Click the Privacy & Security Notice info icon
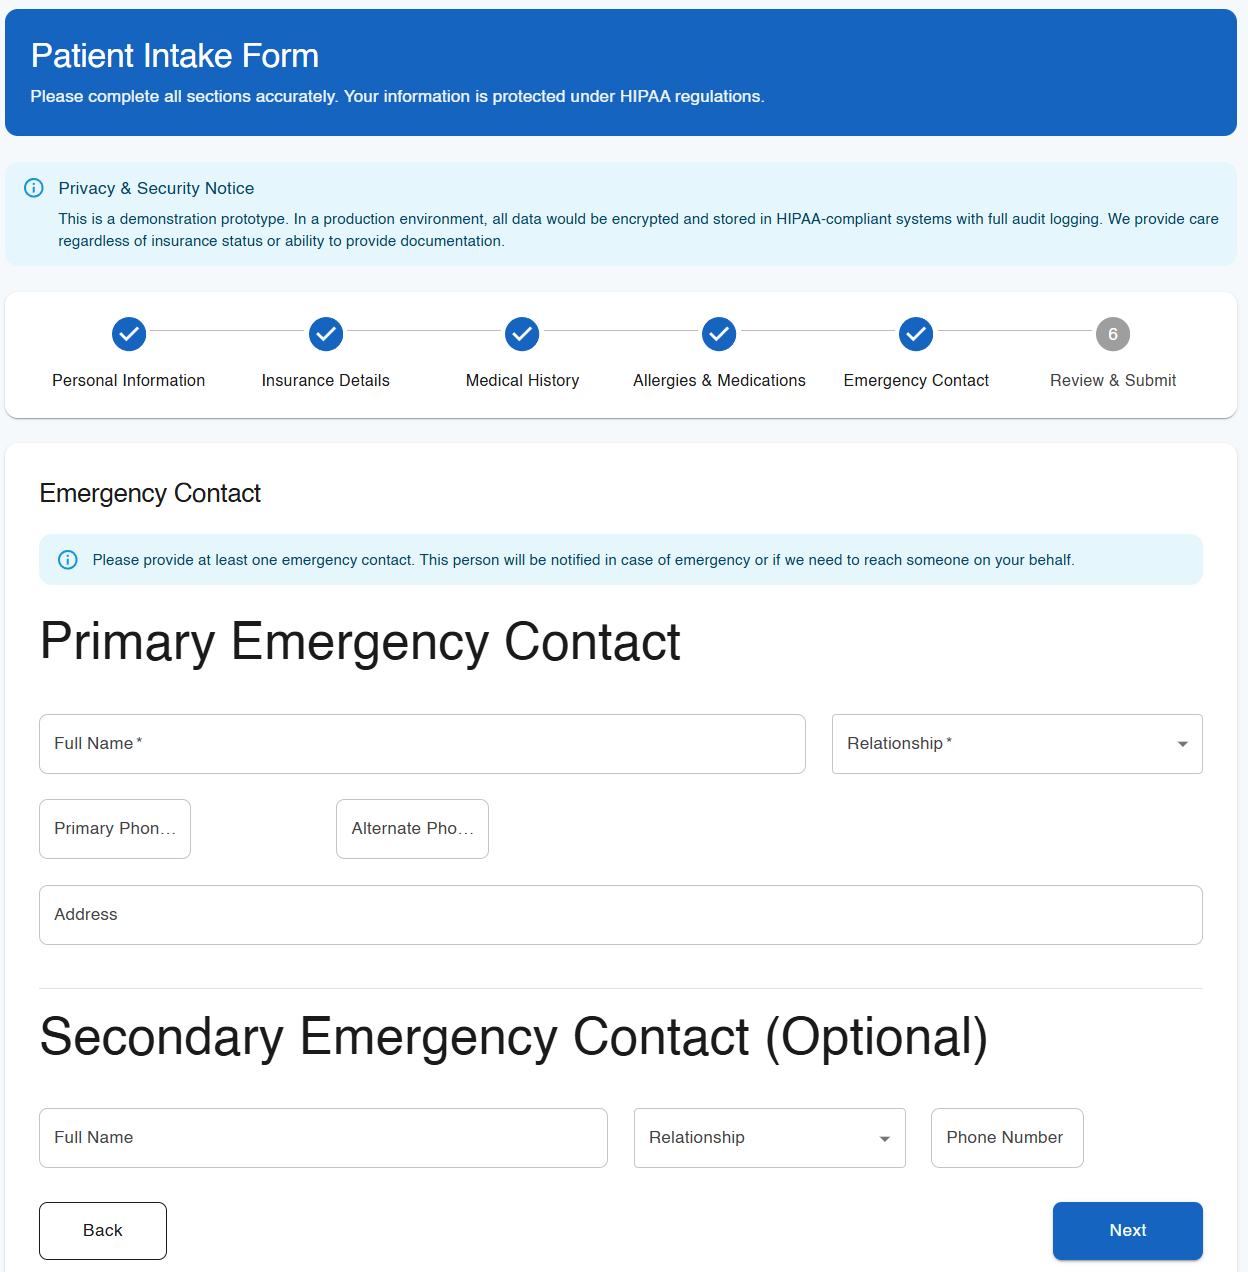 point(34,188)
